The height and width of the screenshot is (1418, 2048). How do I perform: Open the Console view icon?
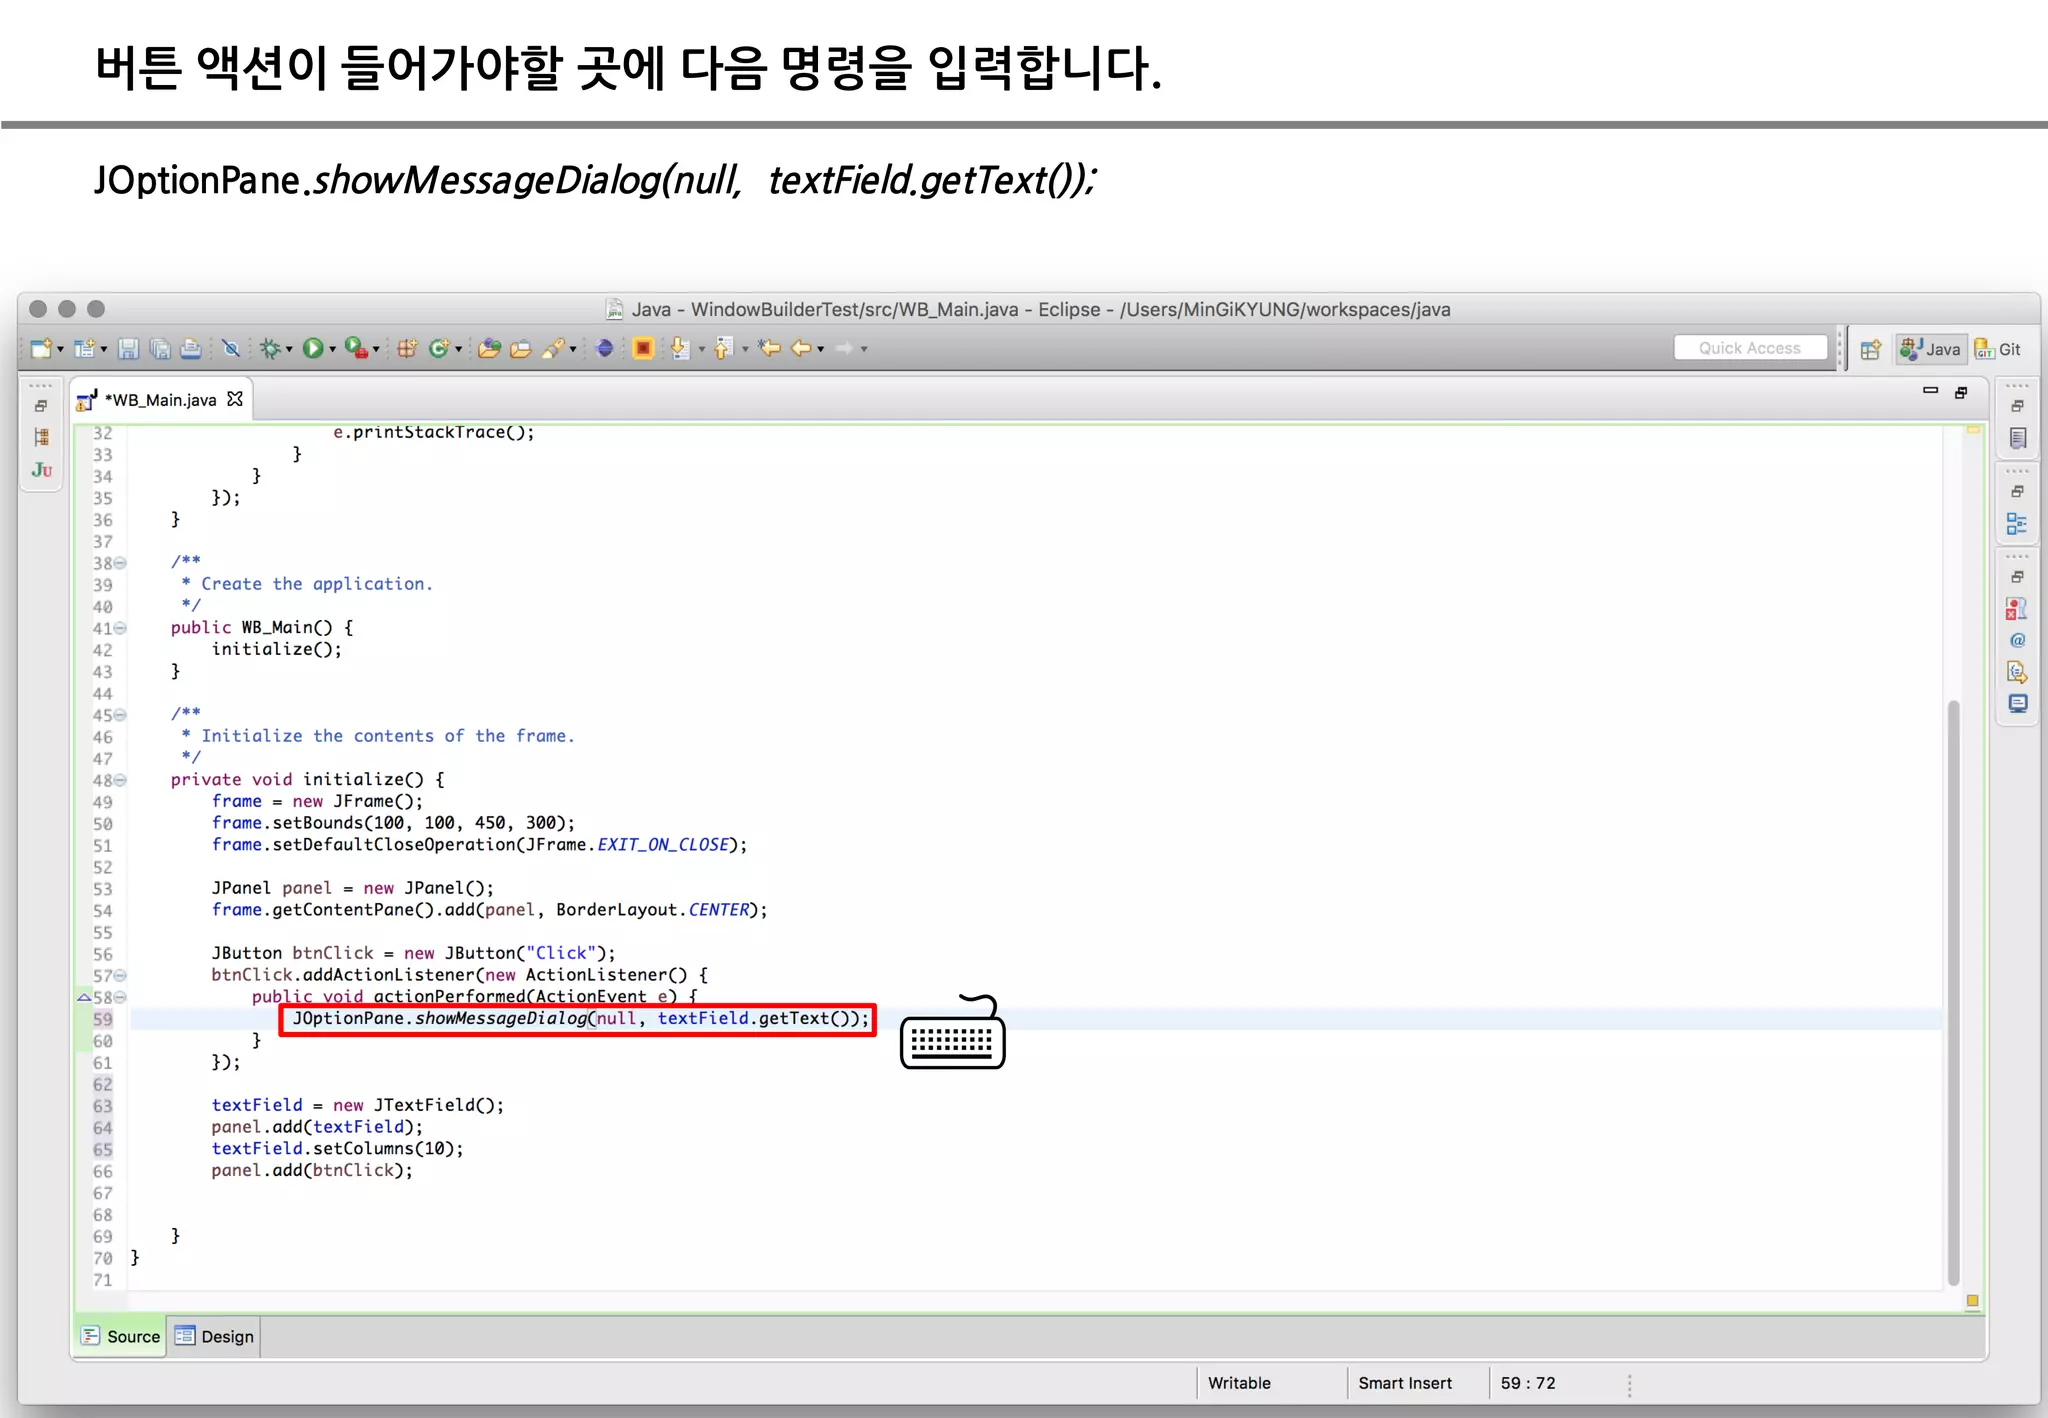point(2018,704)
